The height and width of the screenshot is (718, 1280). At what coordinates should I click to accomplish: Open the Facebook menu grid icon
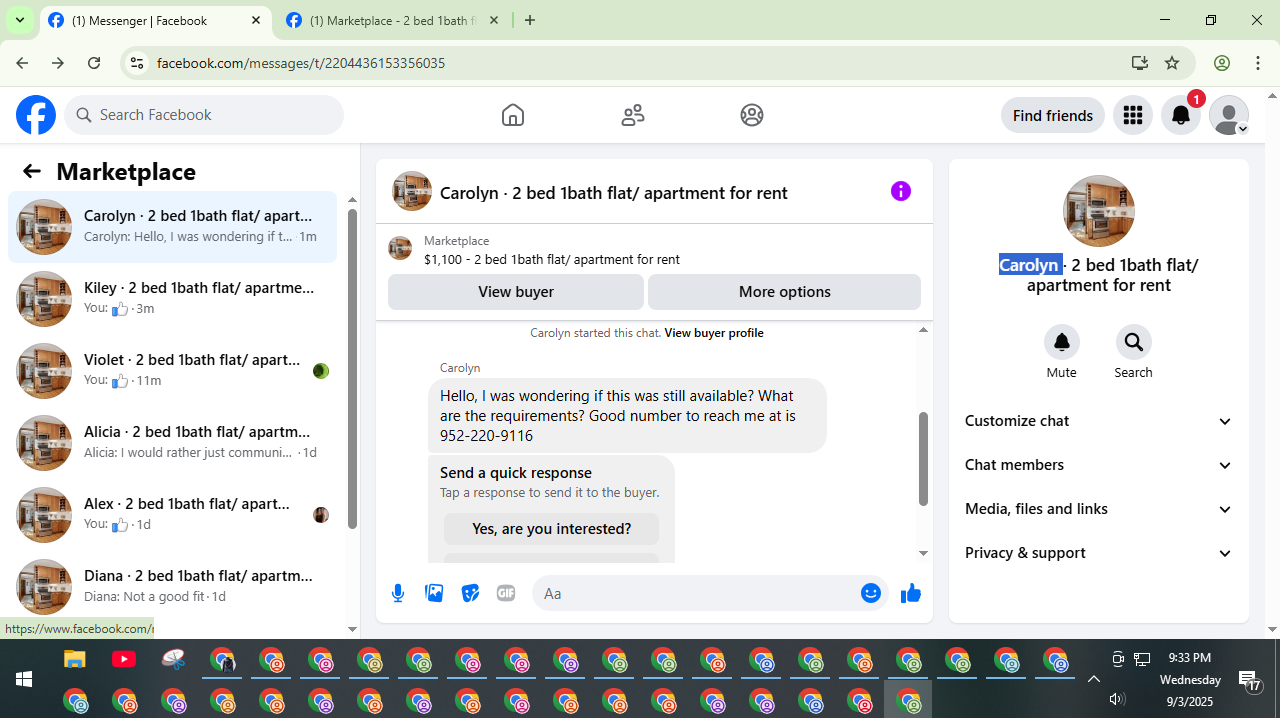coord(1133,115)
